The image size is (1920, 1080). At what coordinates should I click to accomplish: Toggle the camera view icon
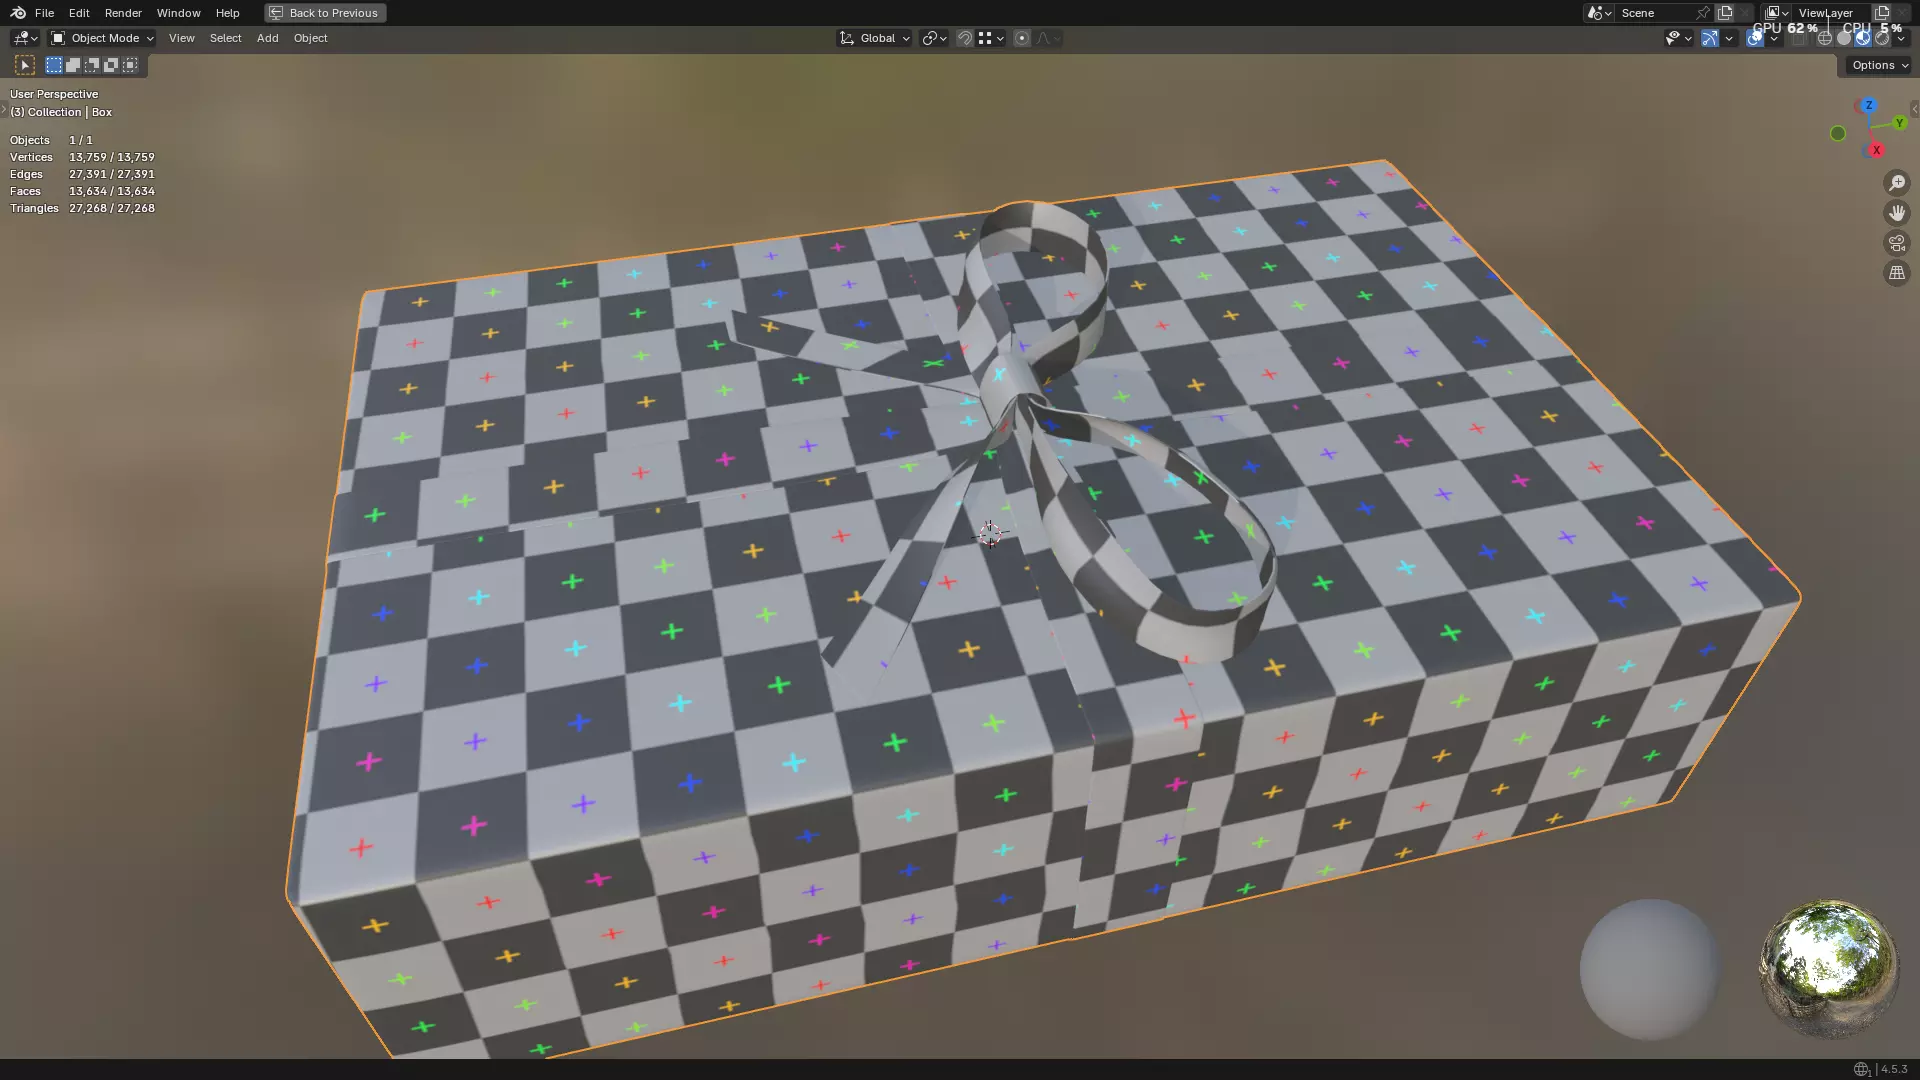1896,243
